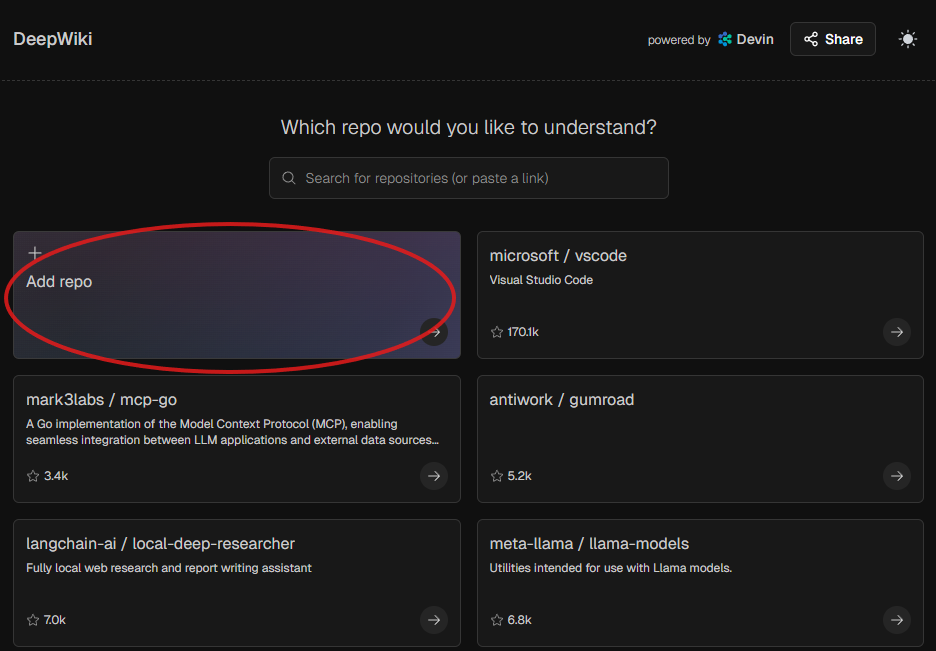
Task: Click 'Which repo would you like to understand?' heading
Action: click(469, 127)
